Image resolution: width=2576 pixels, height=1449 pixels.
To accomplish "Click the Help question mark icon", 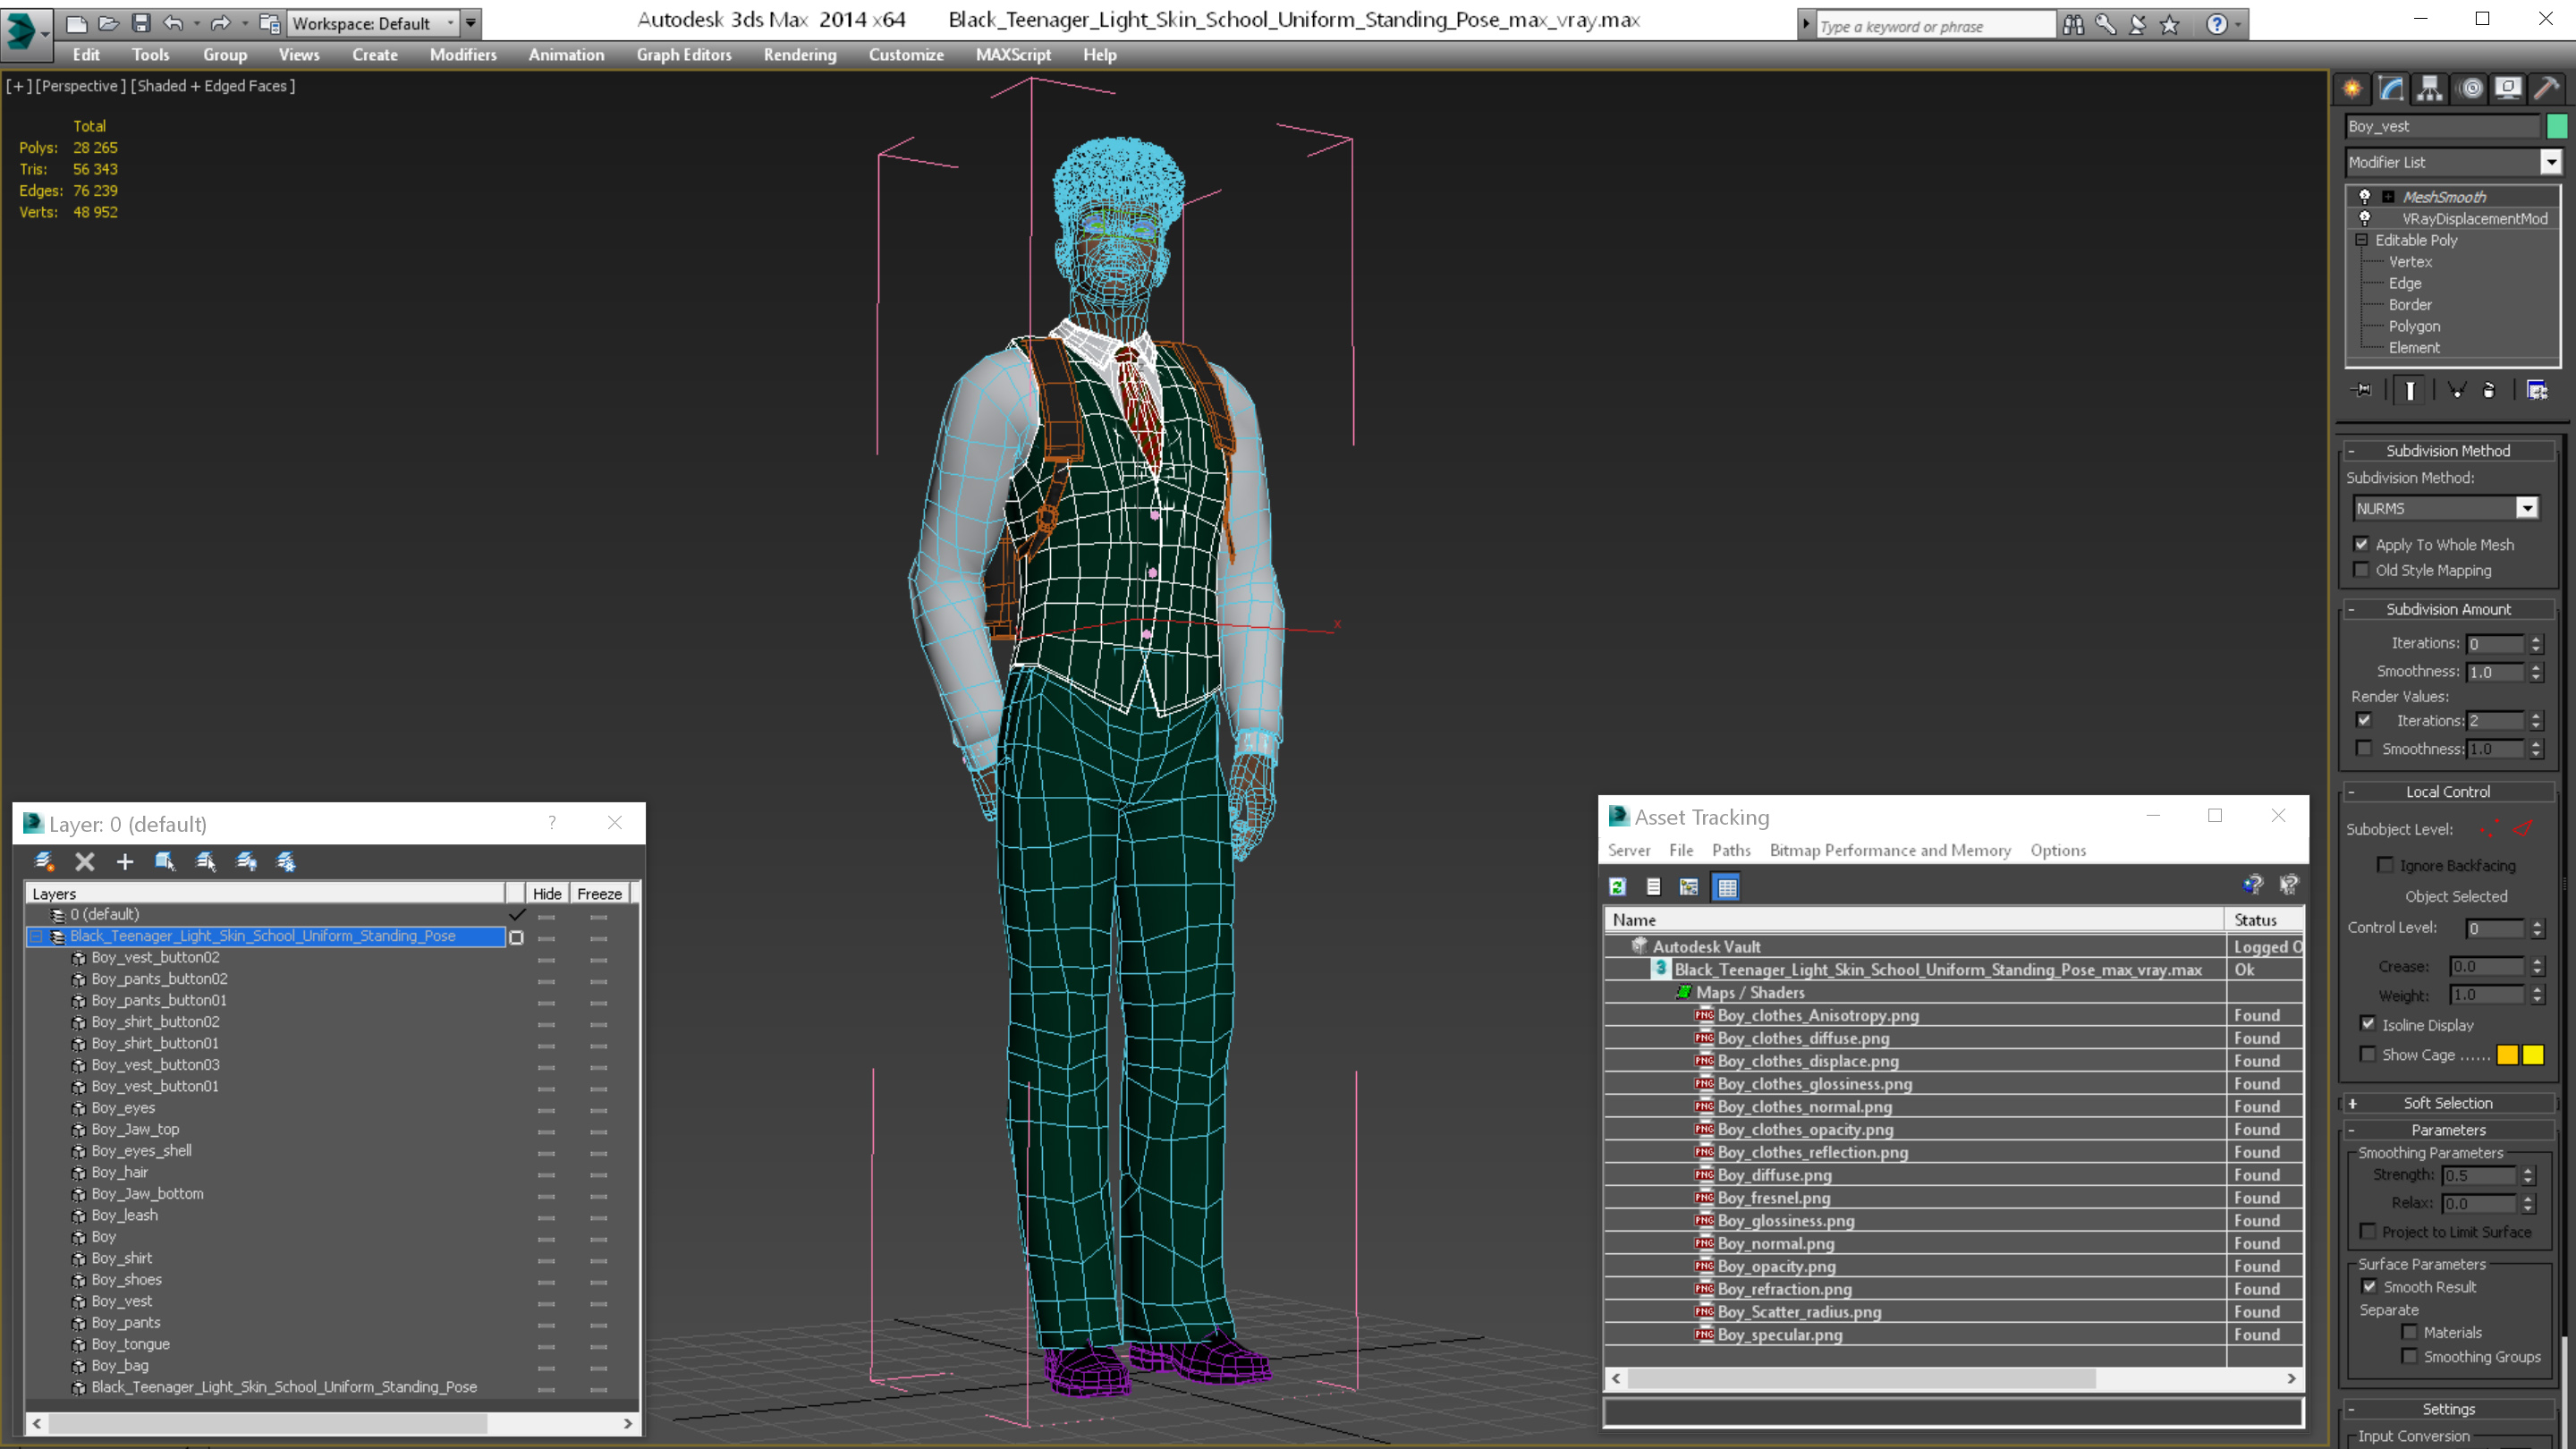I will [2216, 25].
